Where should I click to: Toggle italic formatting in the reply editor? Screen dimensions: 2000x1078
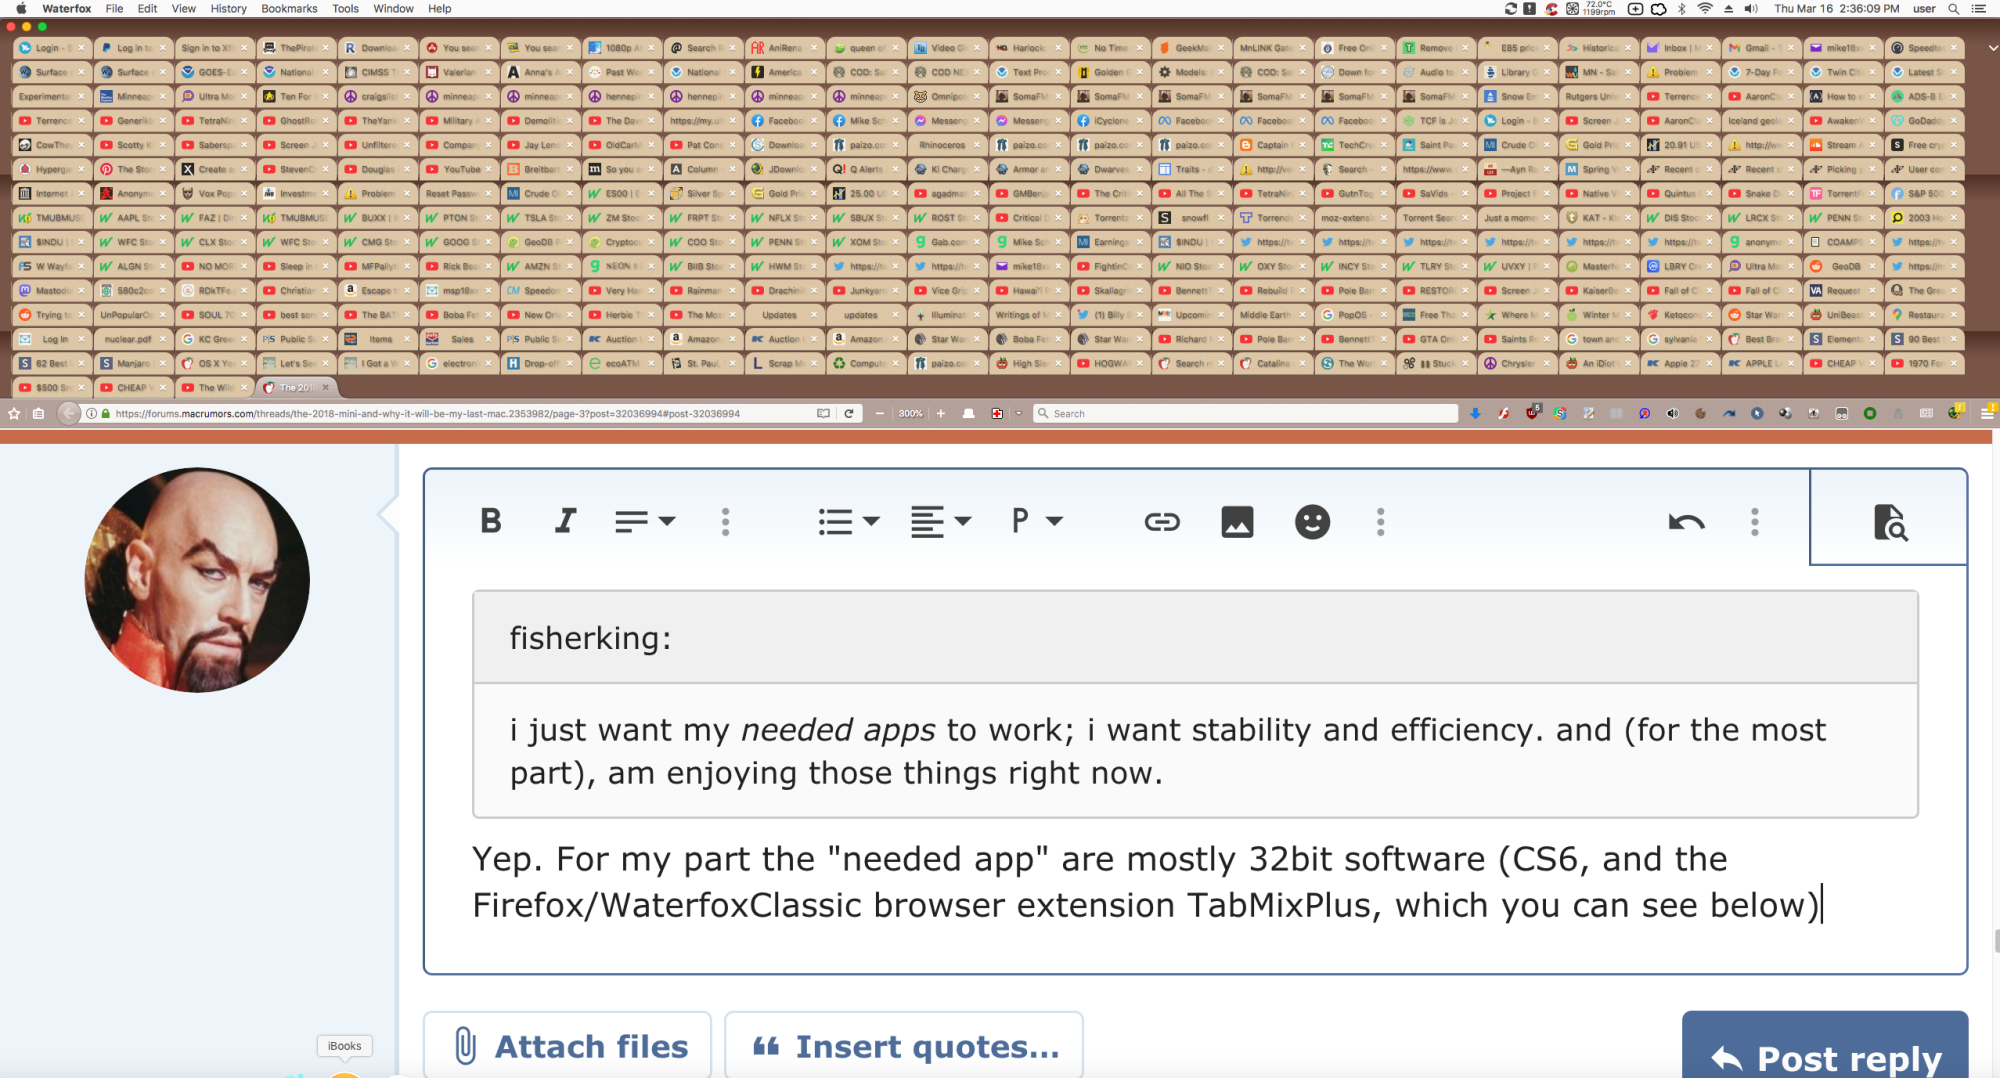click(x=566, y=521)
